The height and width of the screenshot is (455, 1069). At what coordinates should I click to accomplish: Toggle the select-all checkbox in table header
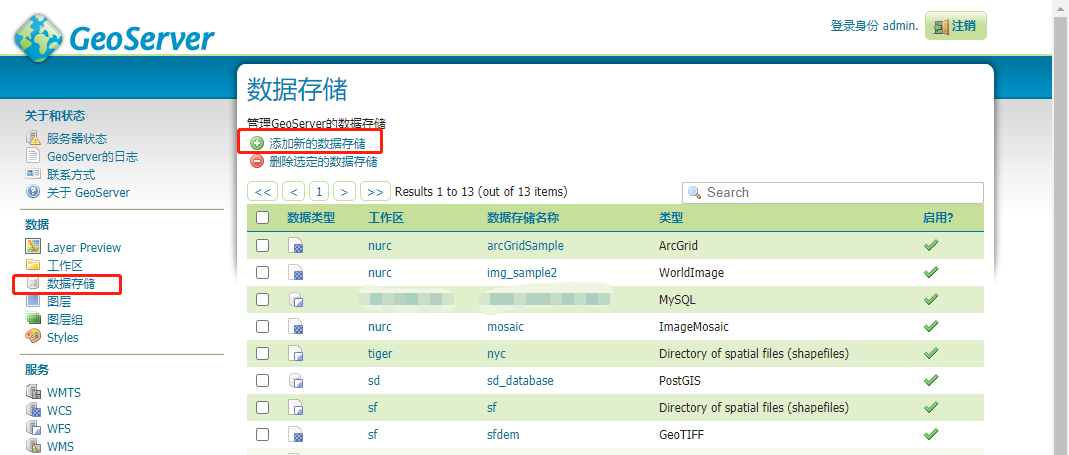click(x=262, y=218)
